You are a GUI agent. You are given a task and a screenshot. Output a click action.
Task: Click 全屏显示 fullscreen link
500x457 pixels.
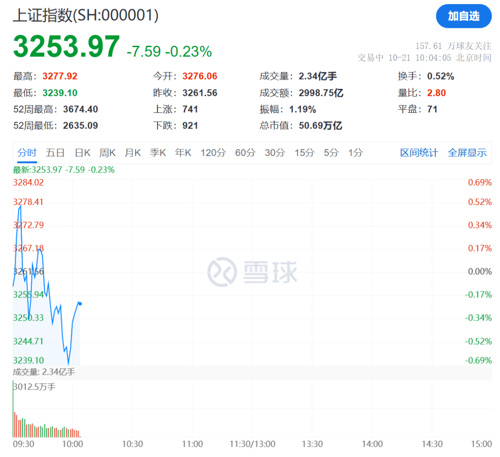point(467,153)
